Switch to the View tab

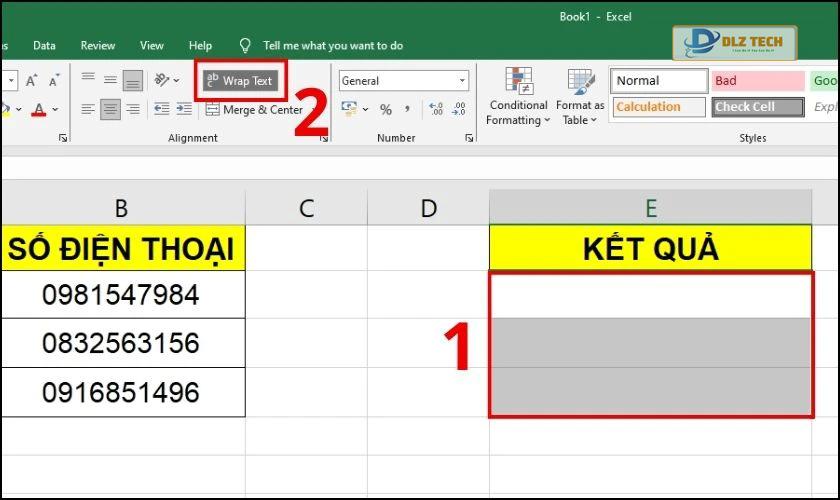152,46
